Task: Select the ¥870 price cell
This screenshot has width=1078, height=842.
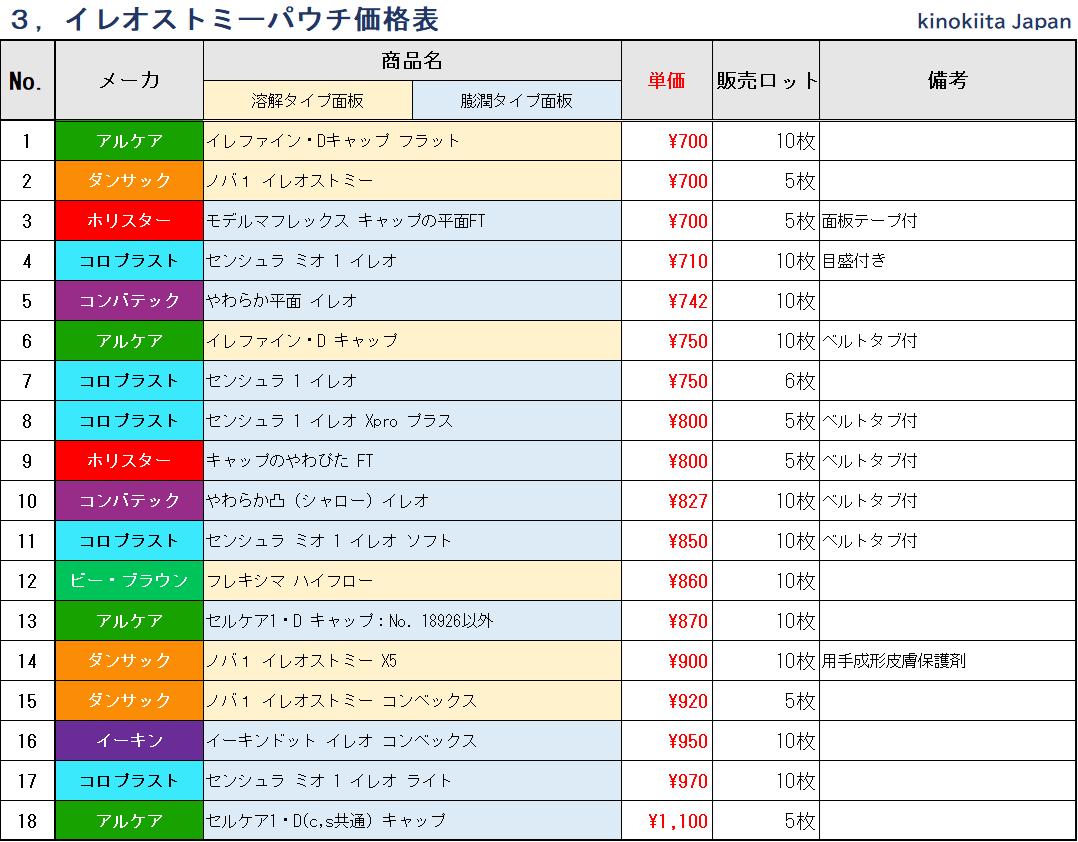Action: click(667, 620)
